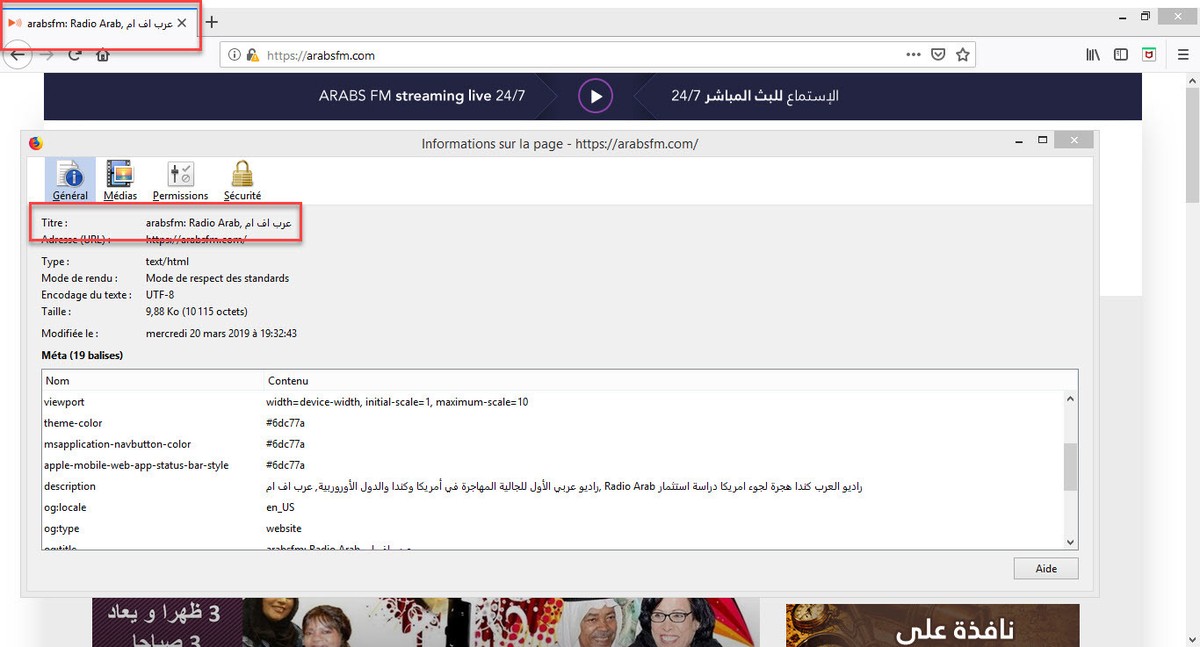
Task: Open the Library toolbar icon
Action: pos(1093,55)
